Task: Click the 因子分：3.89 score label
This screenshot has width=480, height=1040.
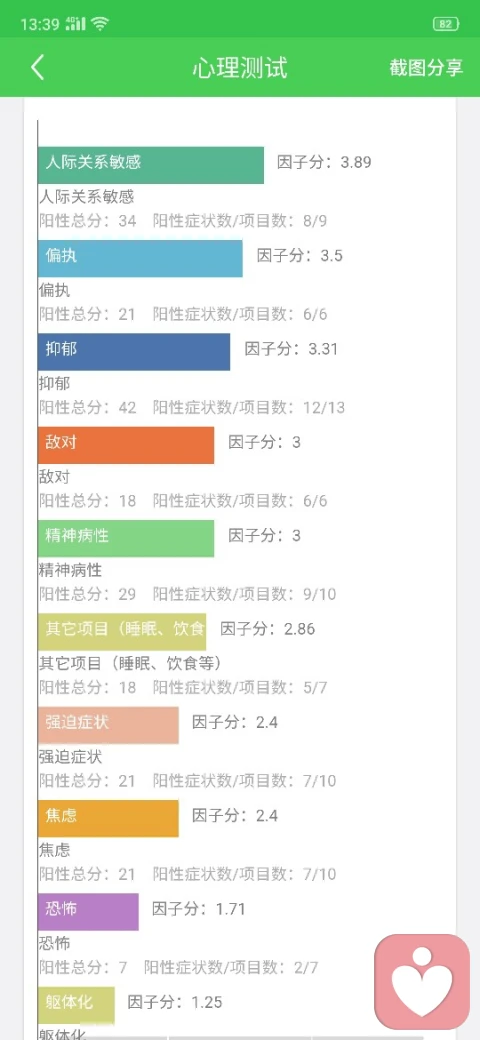Action: tap(324, 162)
